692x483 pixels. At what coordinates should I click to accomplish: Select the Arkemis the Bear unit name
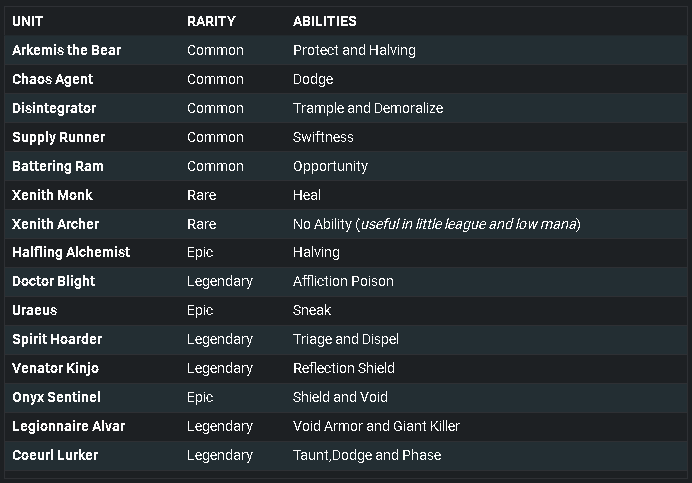[67, 50]
